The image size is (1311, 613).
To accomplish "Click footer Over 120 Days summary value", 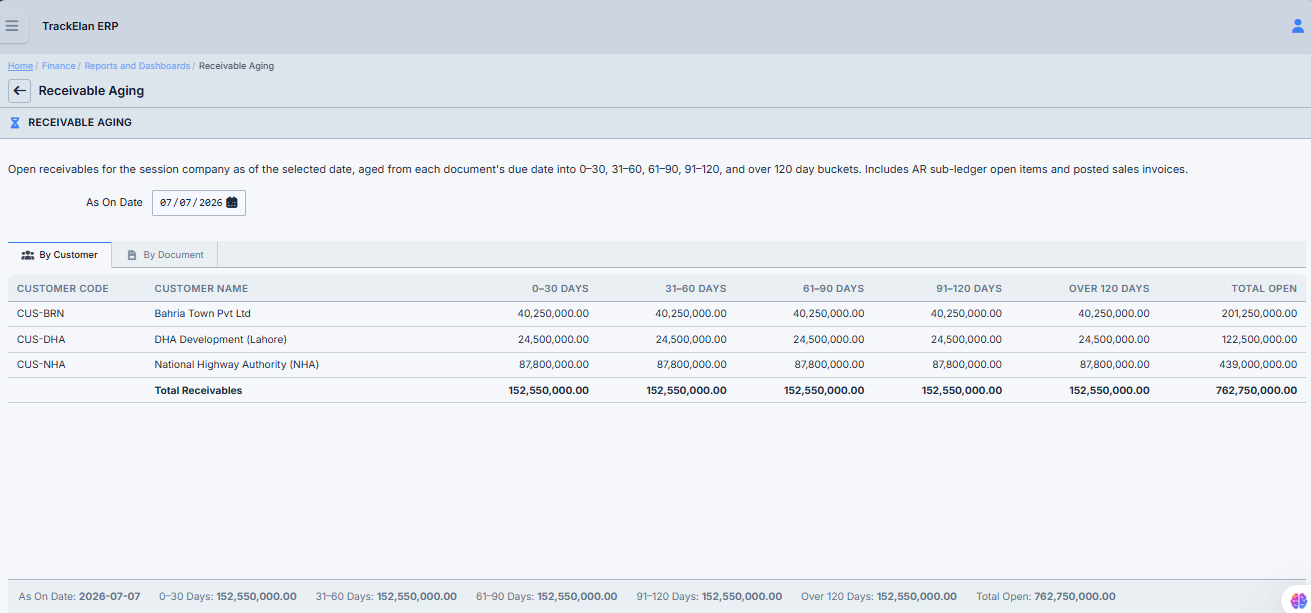I will coord(916,597).
